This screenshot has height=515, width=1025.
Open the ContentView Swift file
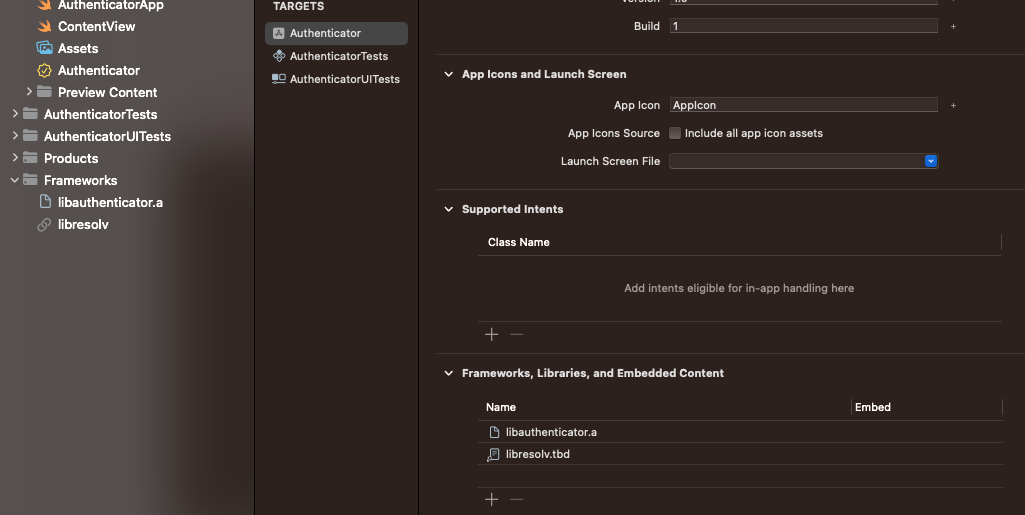point(96,26)
